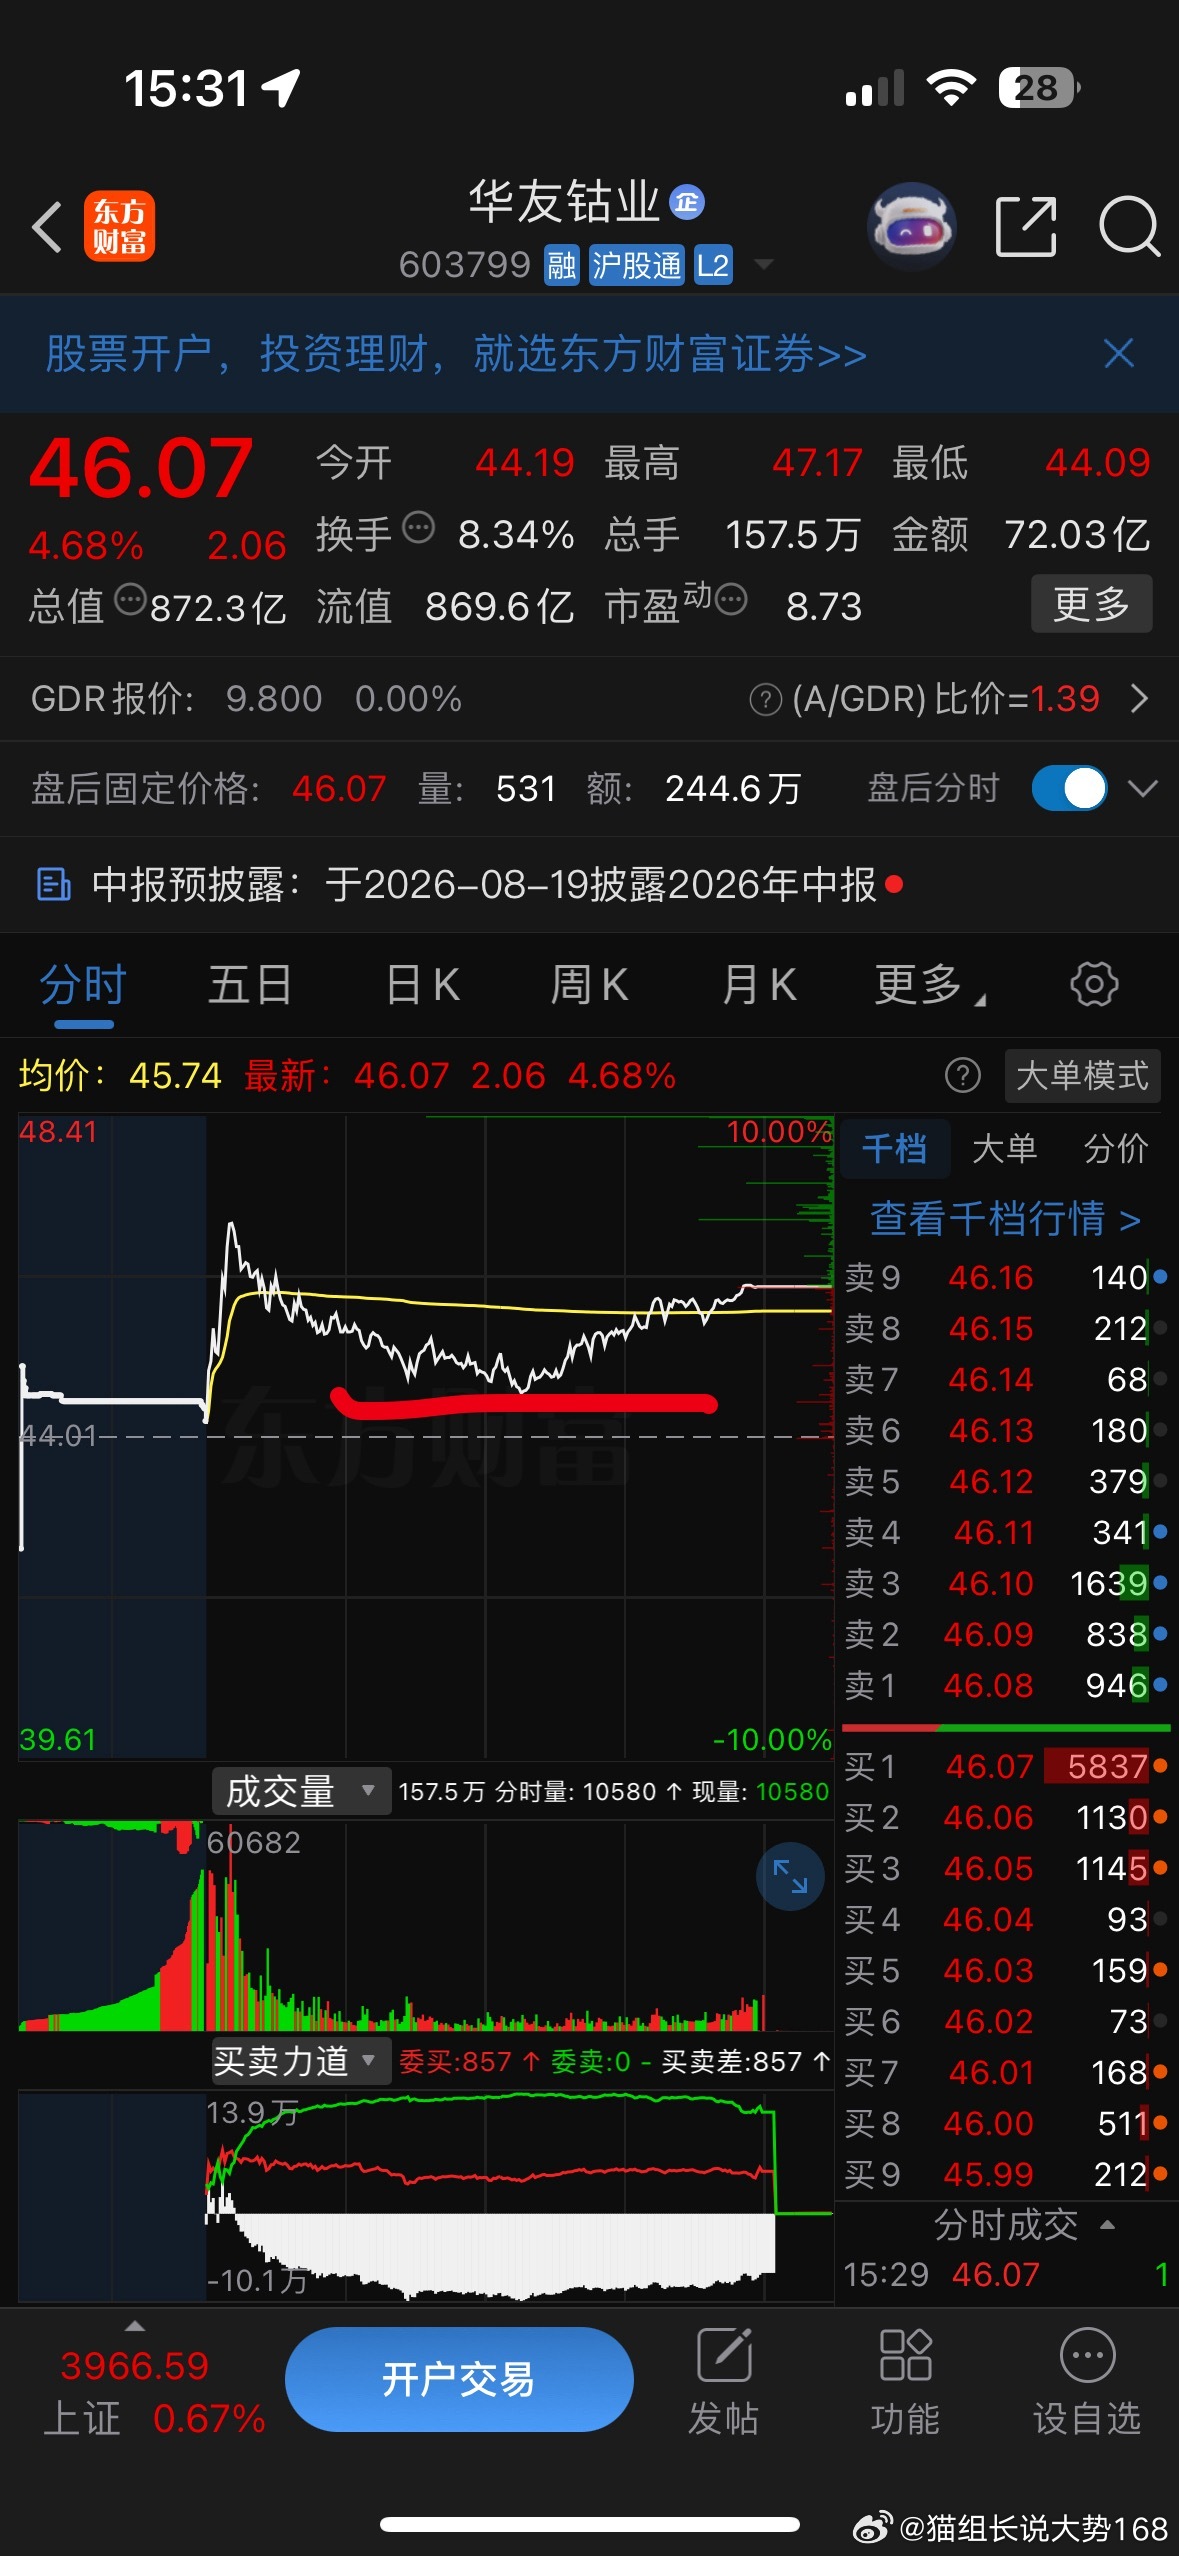Switch to the 周K tab
The height and width of the screenshot is (2556, 1179).
point(589,985)
